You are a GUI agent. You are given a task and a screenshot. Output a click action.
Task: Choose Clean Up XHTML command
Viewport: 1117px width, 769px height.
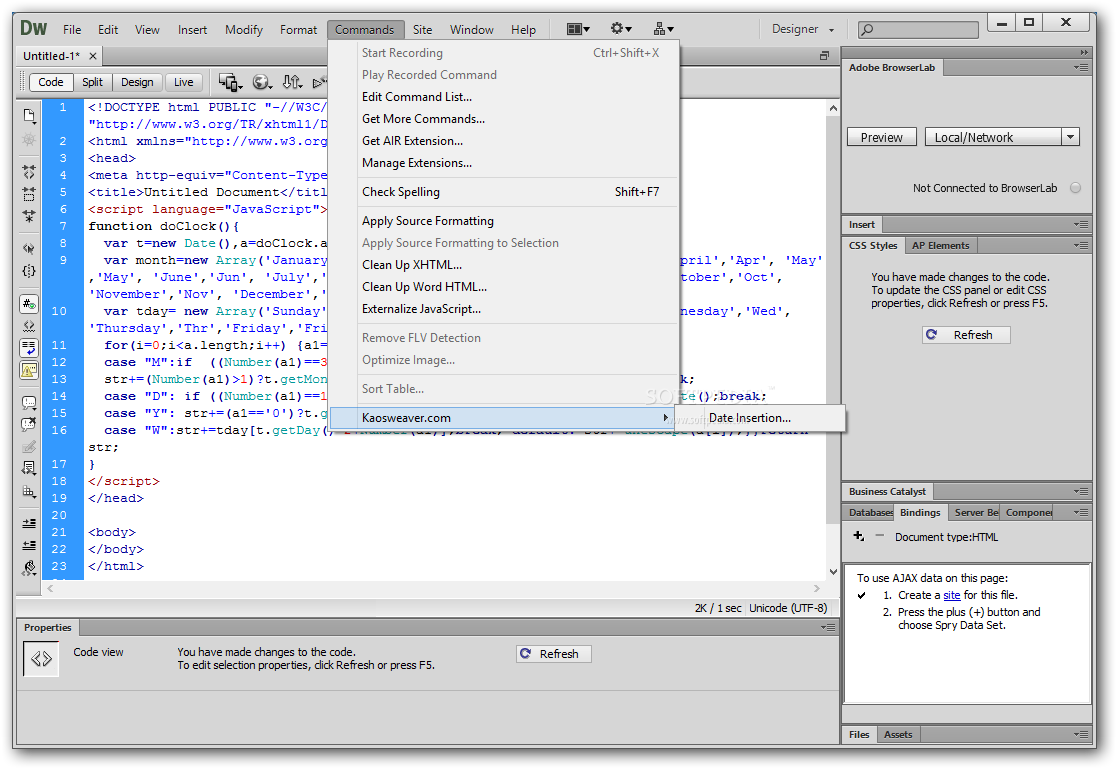[504, 265]
